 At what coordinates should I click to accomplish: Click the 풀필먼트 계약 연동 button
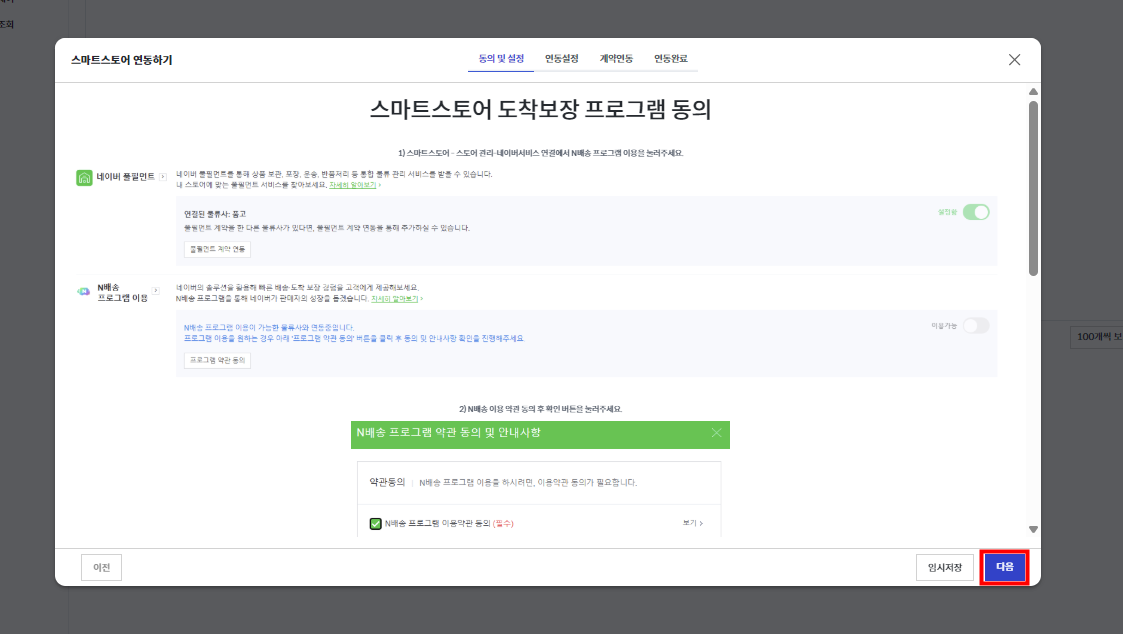click(x=217, y=249)
